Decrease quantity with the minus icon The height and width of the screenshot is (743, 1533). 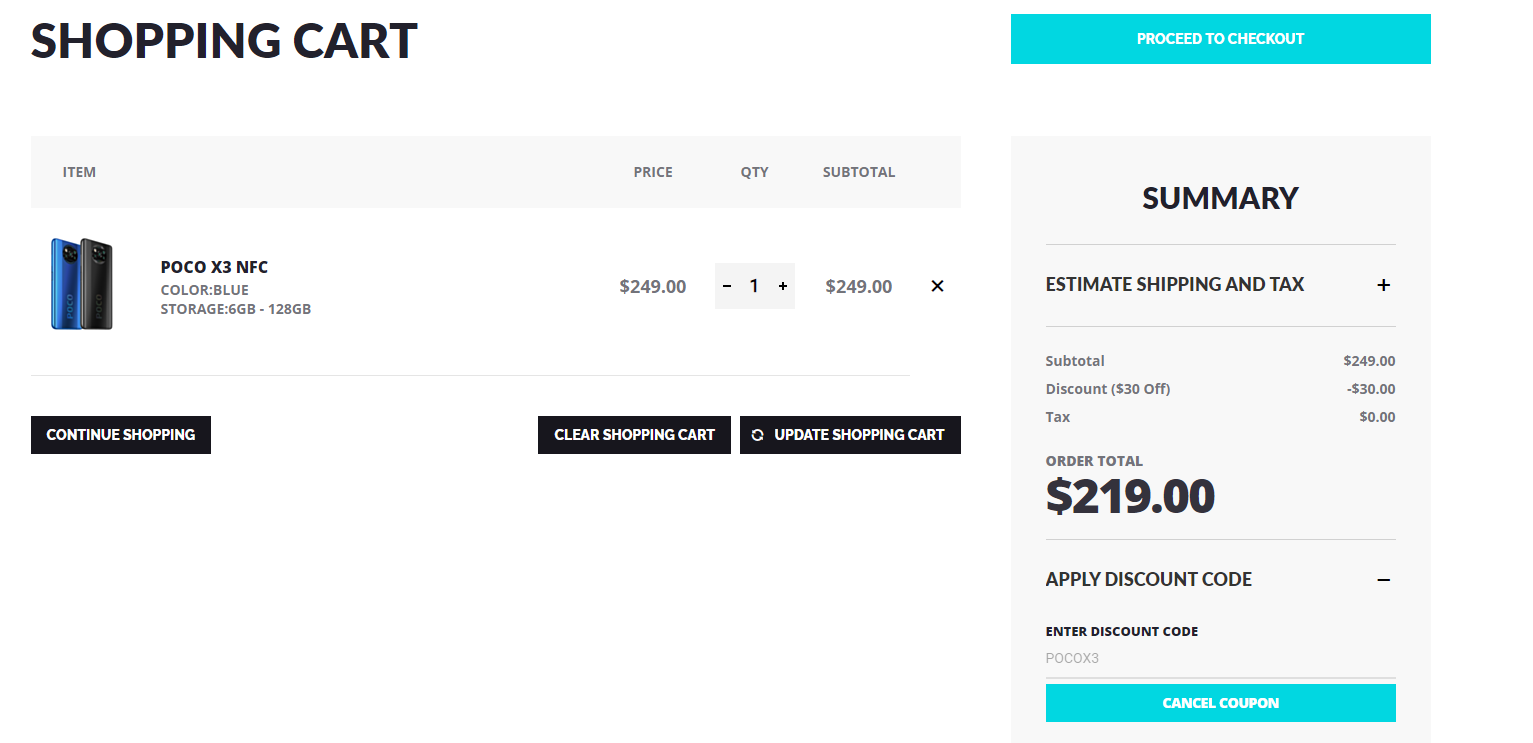pyautogui.click(x=727, y=286)
